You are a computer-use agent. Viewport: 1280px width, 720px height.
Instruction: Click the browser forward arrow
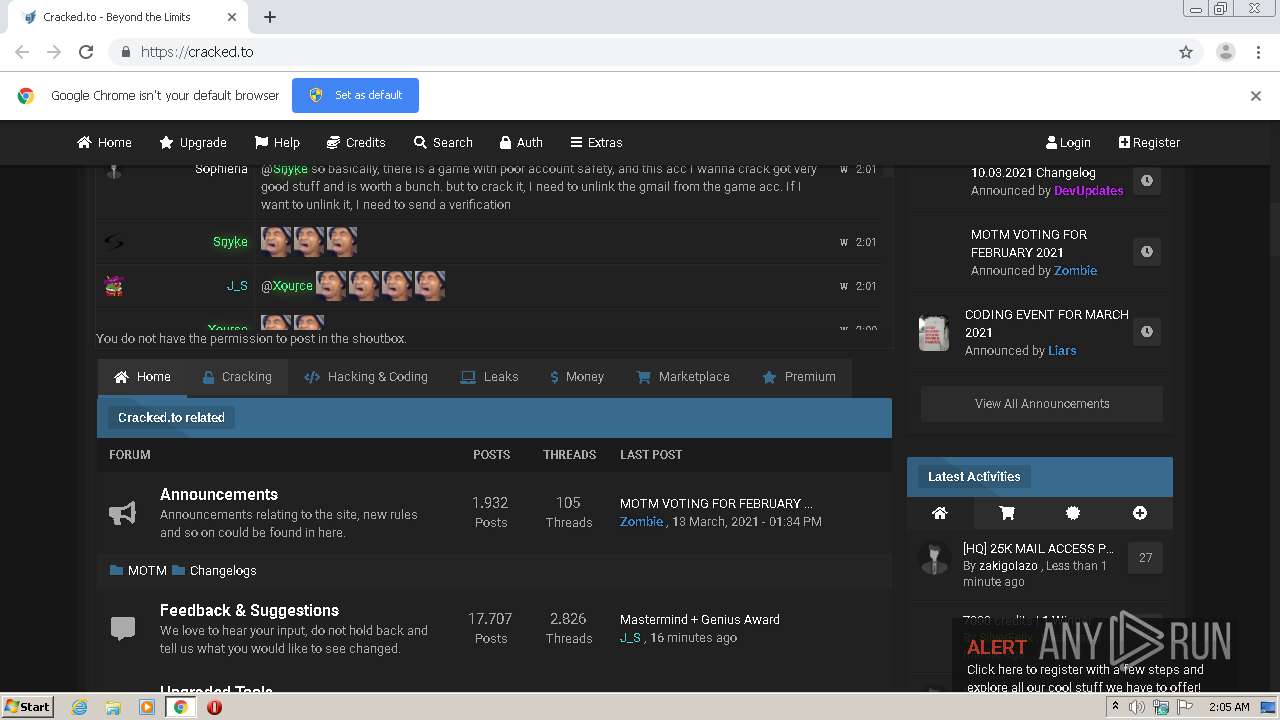pos(54,52)
